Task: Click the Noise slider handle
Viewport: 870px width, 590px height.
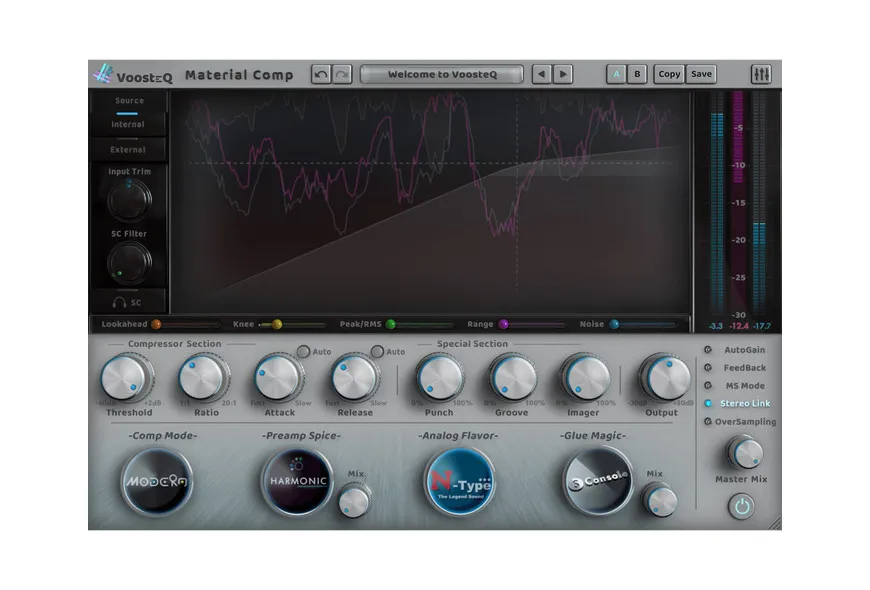Action: tap(614, 324)
